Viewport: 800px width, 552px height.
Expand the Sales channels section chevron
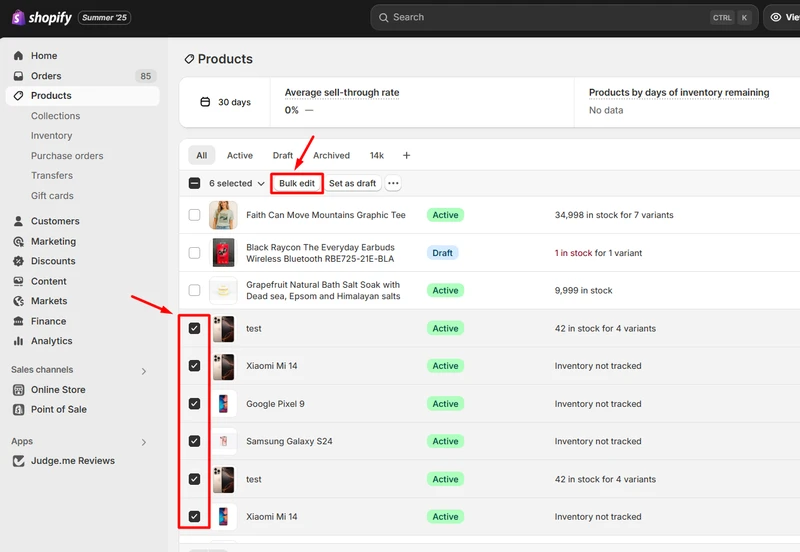[x=144, y=371]
